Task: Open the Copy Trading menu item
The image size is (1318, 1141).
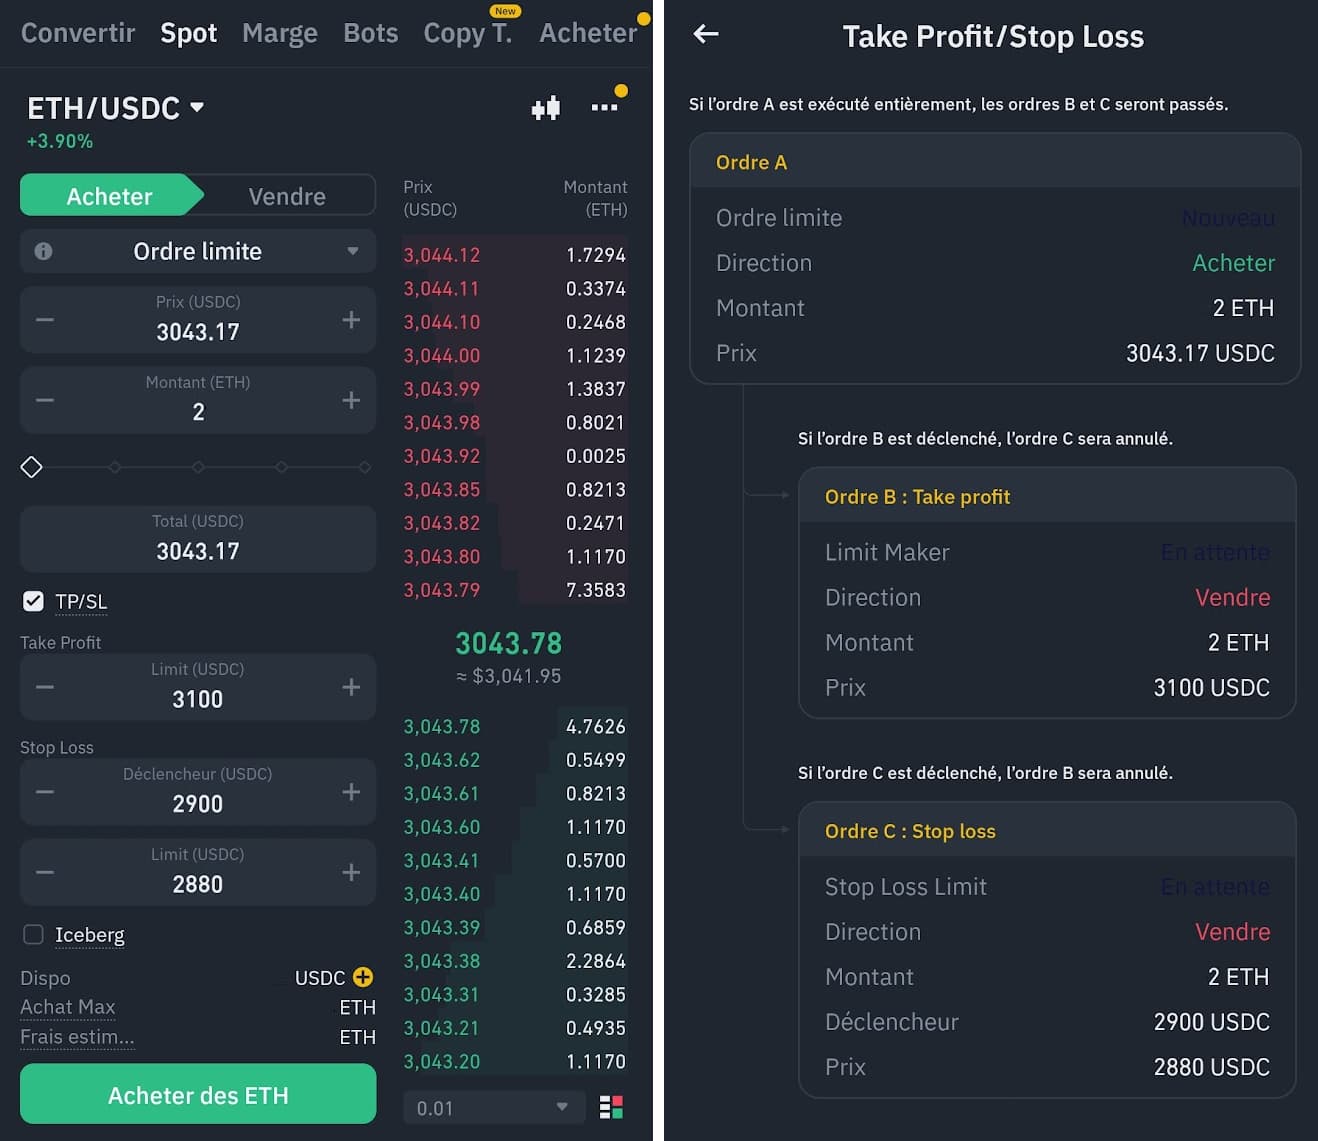Action: pos(466,33)
